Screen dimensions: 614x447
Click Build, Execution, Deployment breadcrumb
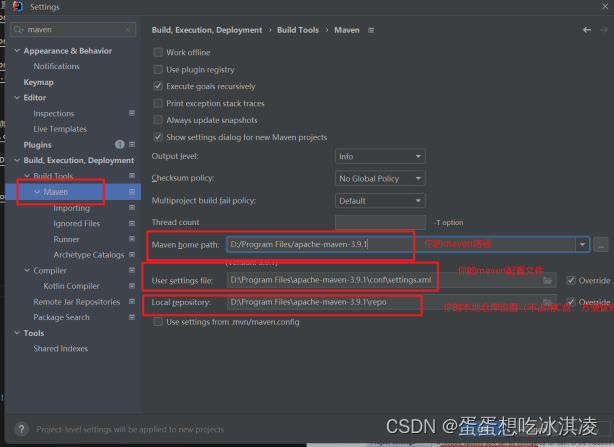point(207,30)
